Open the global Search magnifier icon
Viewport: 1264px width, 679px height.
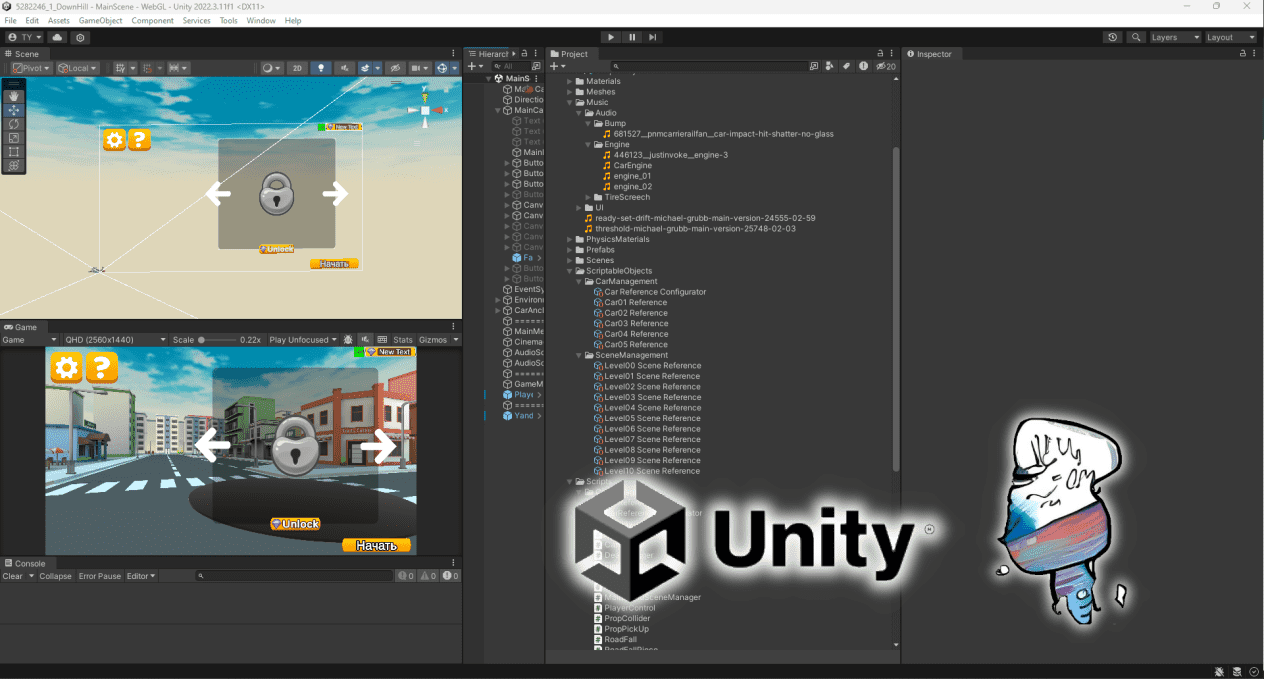[1136, 37]
